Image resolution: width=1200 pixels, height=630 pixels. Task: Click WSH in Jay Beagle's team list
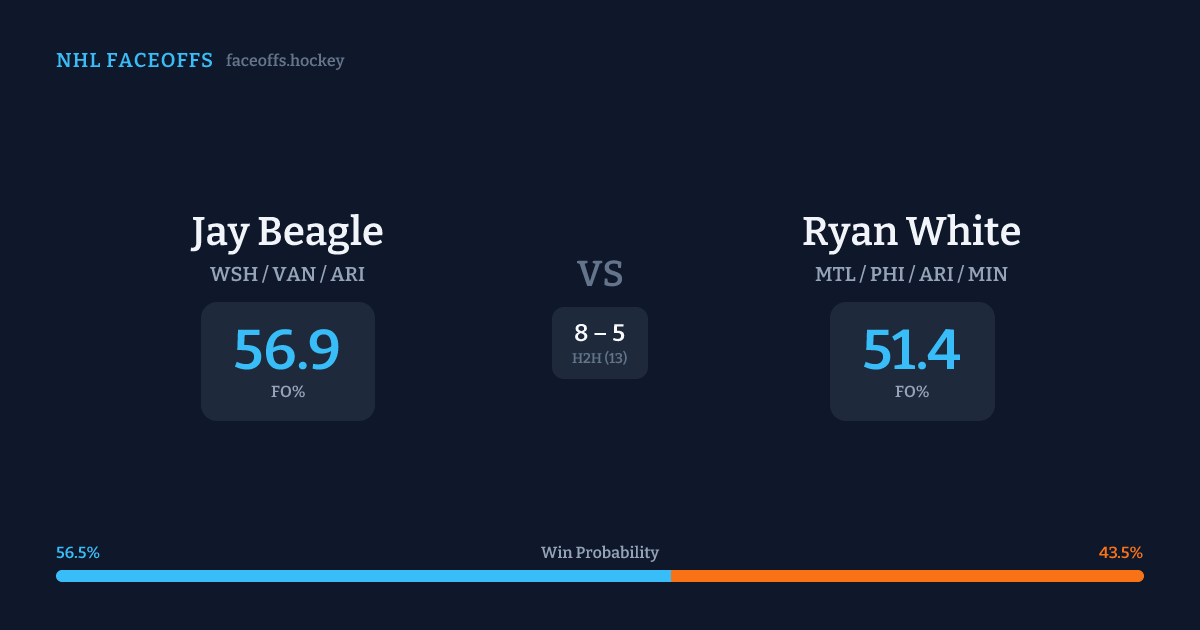tap(231, 274)
